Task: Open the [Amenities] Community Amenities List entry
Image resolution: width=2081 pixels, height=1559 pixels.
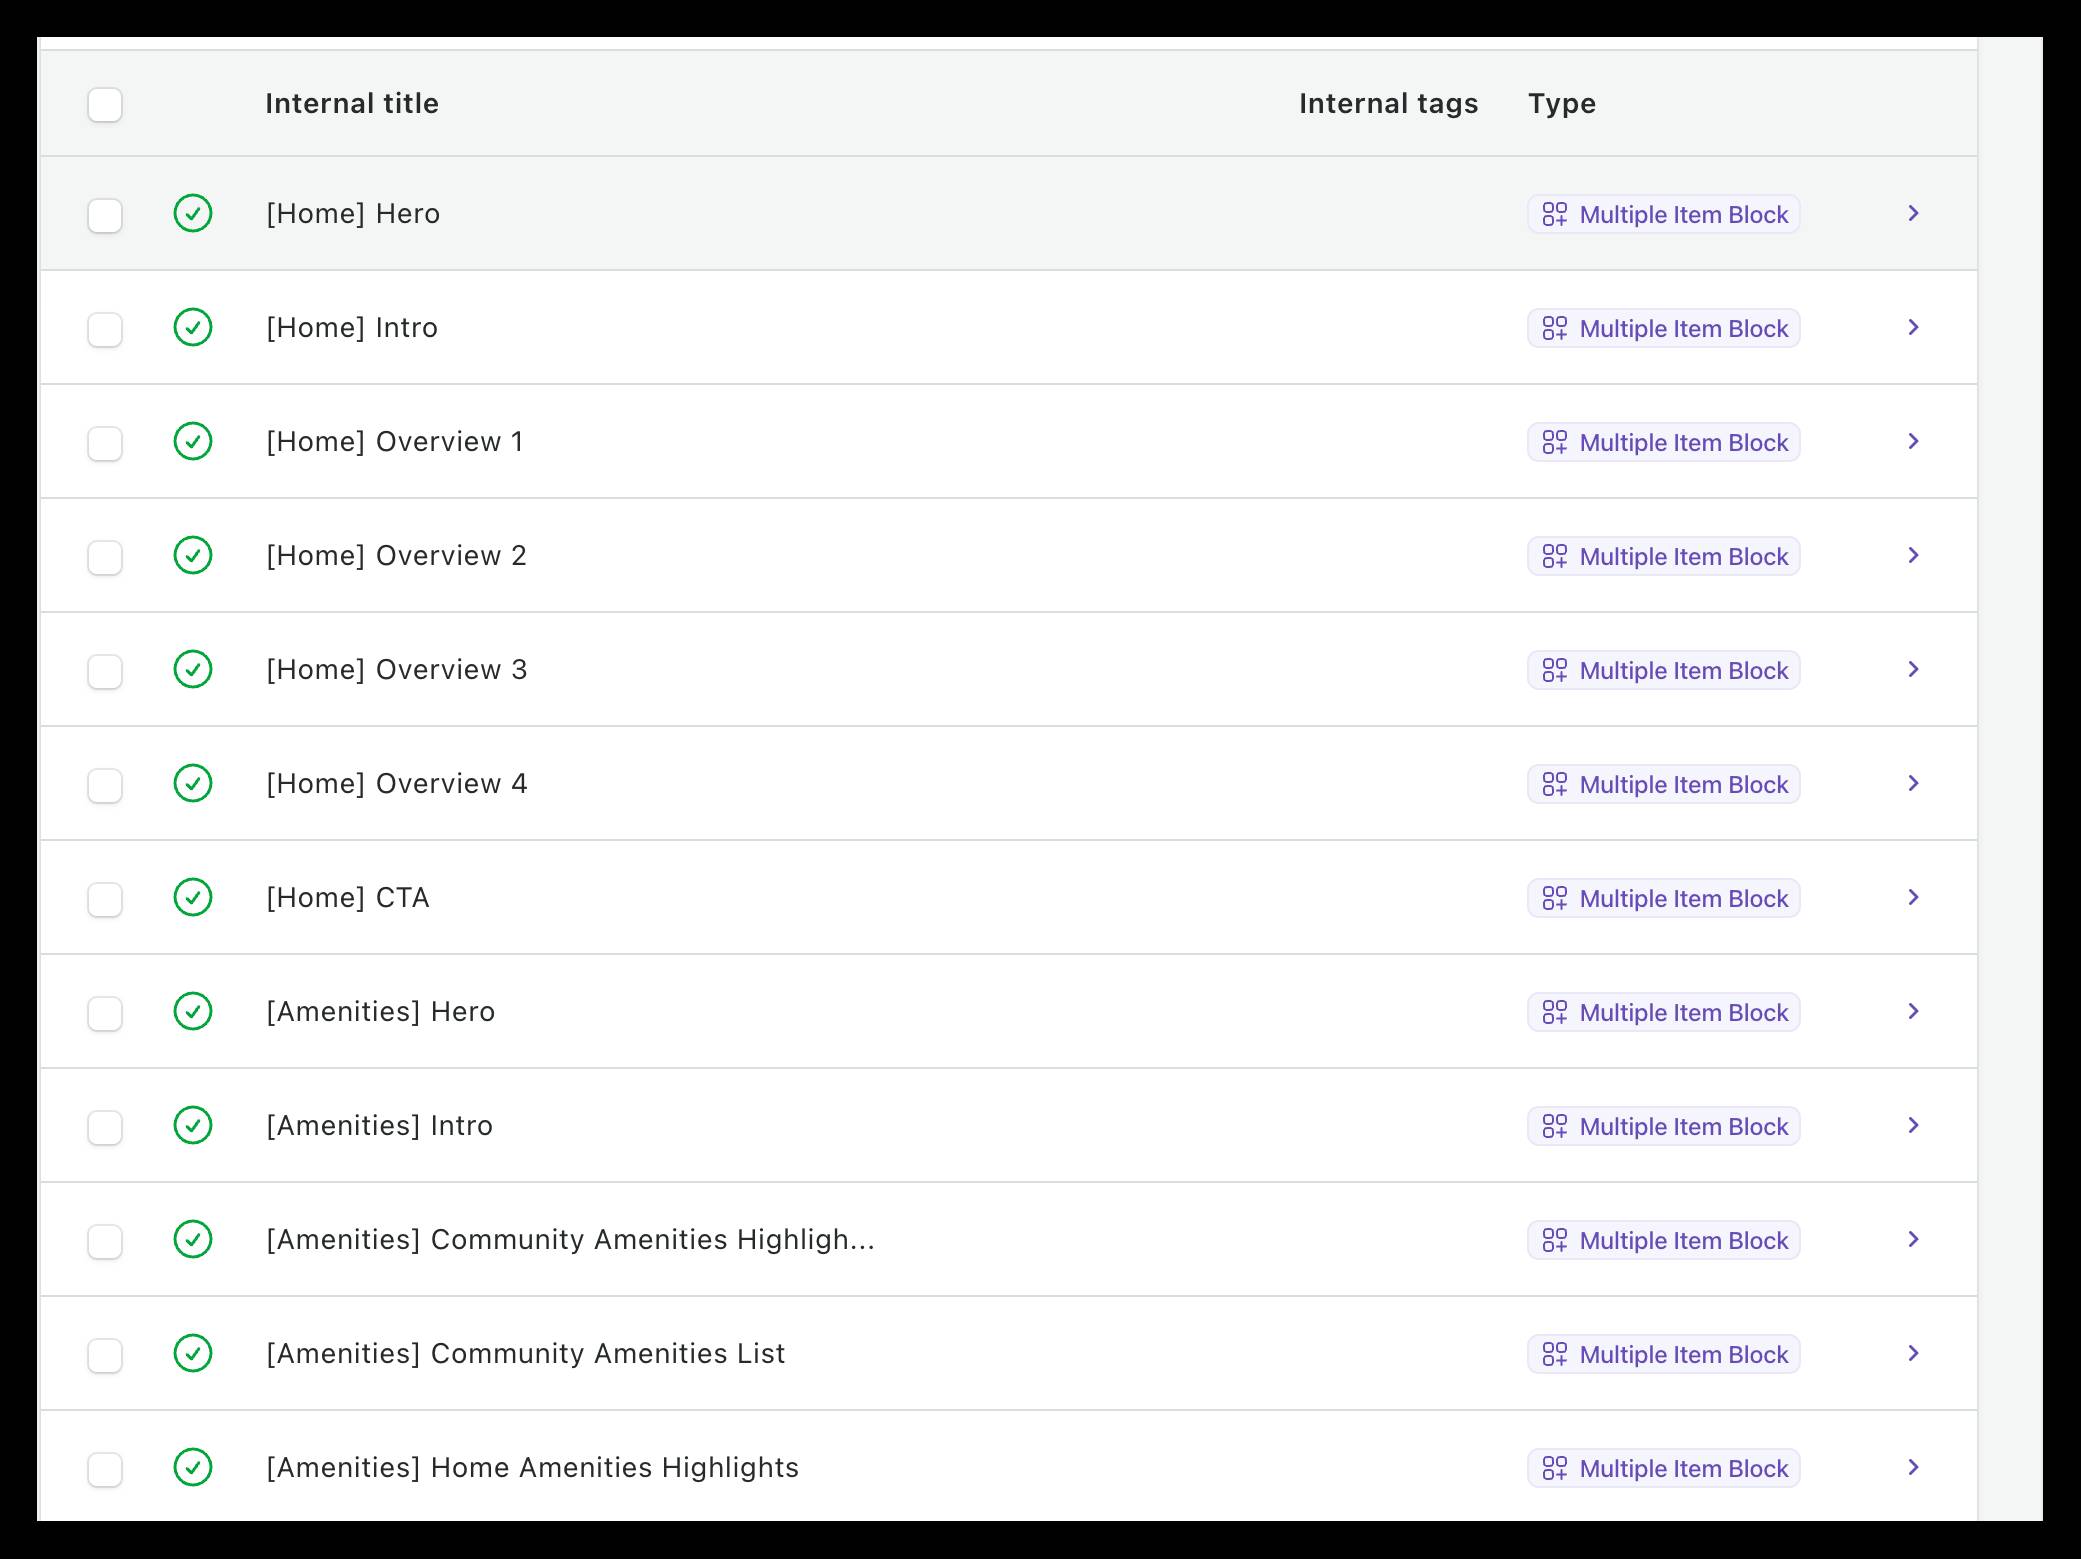Action: click(526, 1354)
